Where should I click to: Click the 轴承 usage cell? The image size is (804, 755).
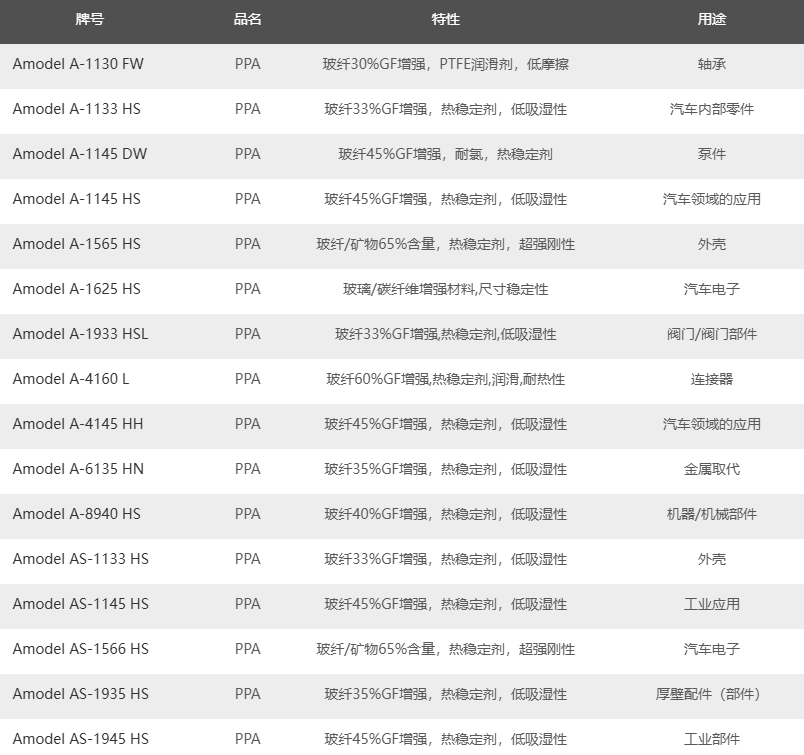coord(711,64)
